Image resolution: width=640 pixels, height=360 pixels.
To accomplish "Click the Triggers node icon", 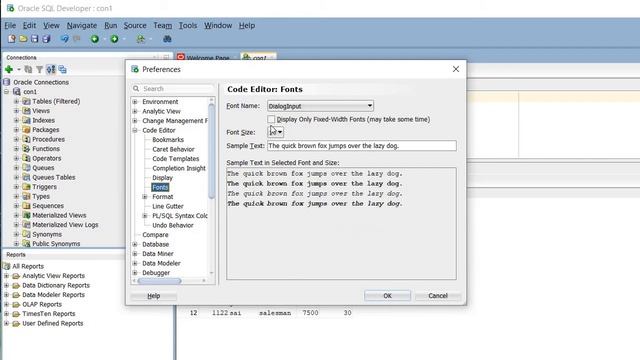I will pyautogui.click(x=26, y=187).
